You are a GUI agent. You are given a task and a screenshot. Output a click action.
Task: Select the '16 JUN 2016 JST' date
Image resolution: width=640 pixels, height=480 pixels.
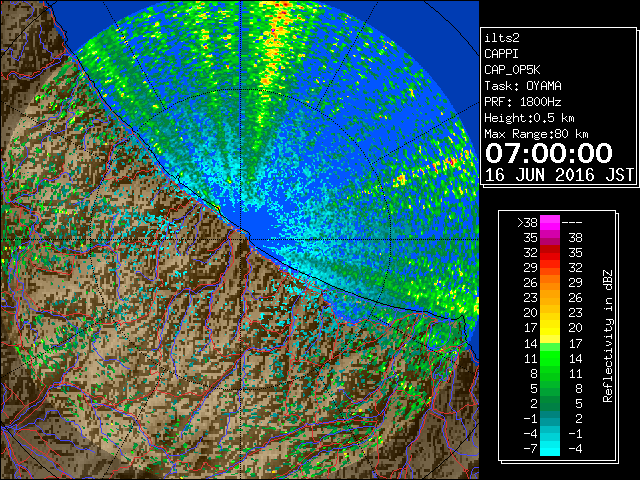click(x=559, y=175)
